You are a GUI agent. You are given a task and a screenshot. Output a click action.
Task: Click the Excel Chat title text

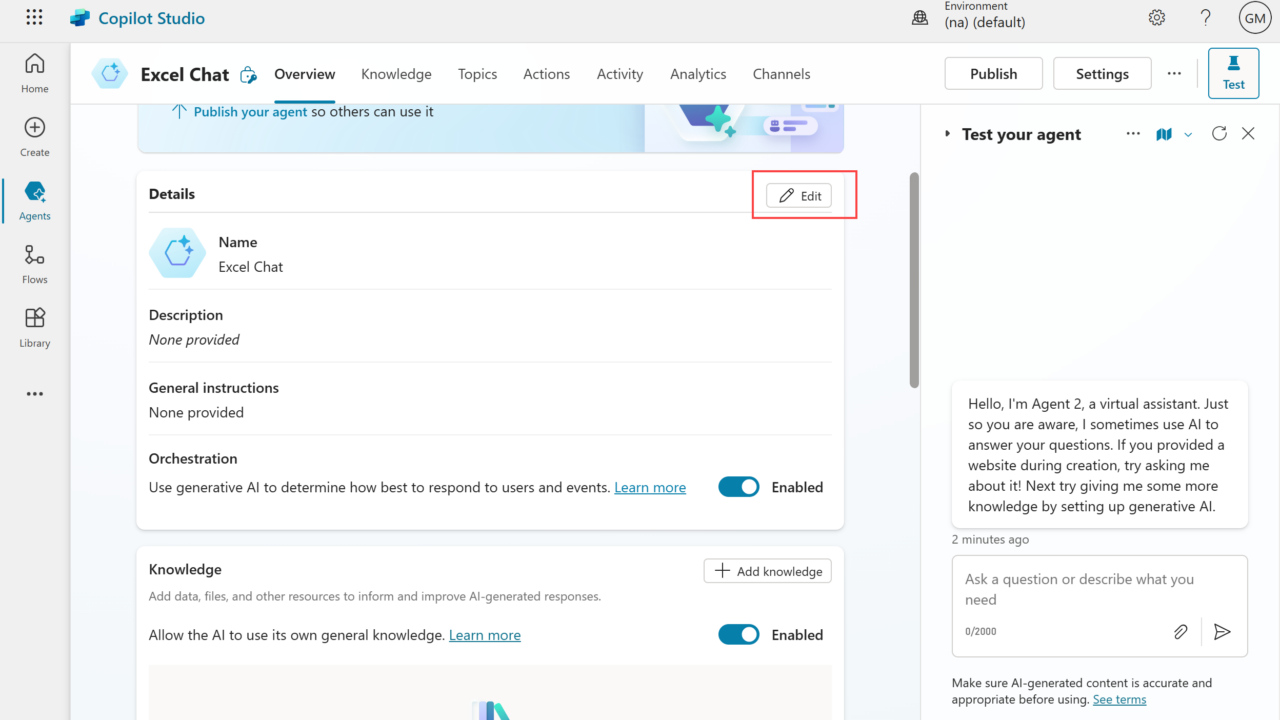click(x=185, y=74)
